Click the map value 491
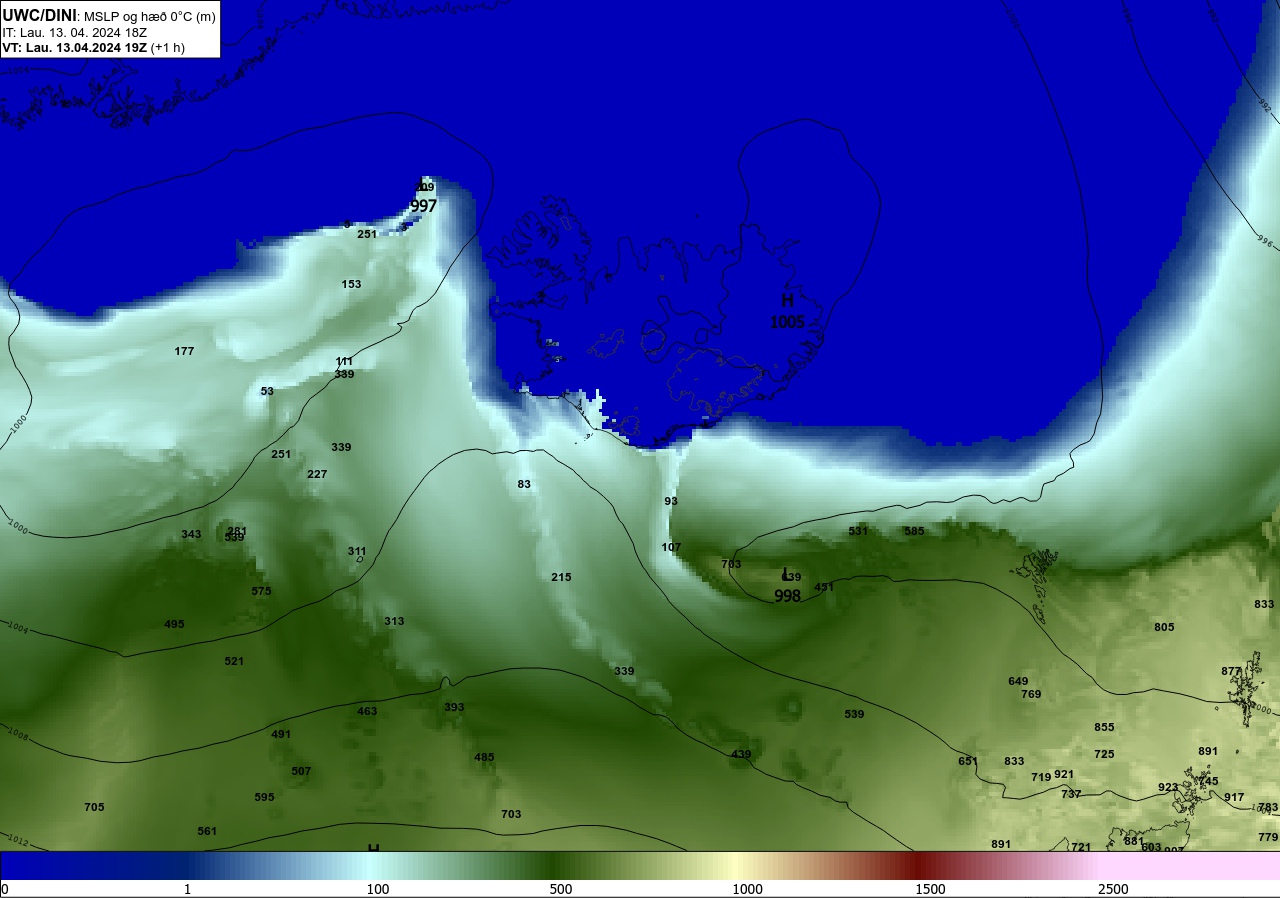This screenshot has width=1280, height=898. tap(281, 734)
